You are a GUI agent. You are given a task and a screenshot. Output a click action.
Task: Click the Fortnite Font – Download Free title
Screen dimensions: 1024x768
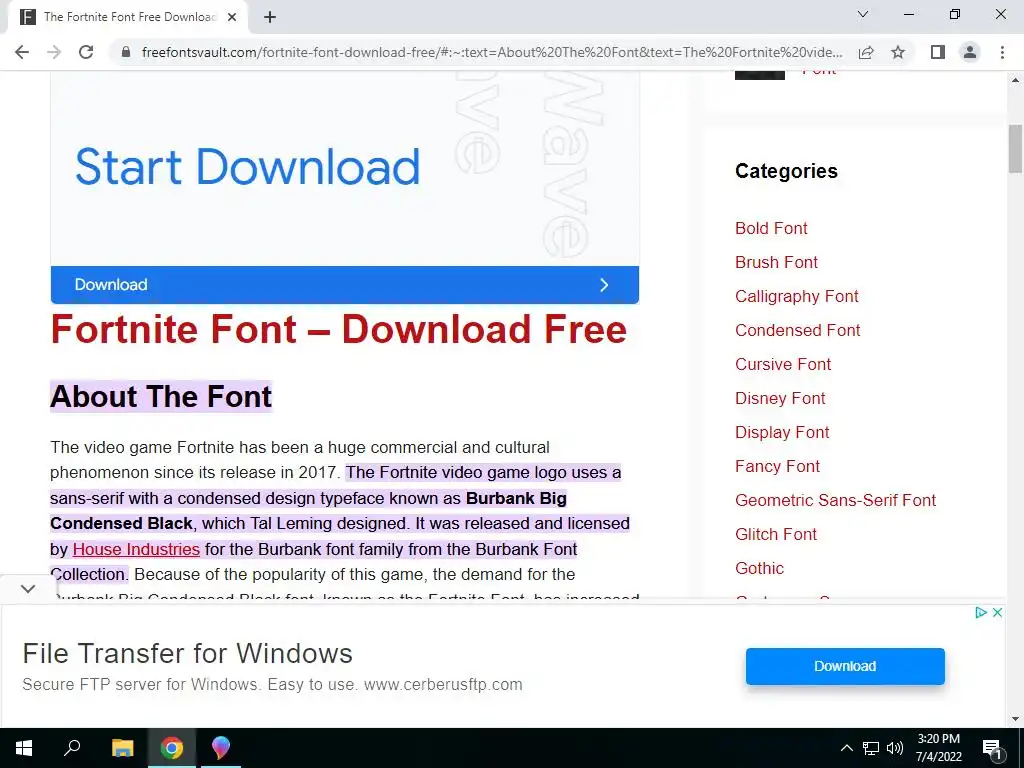(x=338, y=329)
